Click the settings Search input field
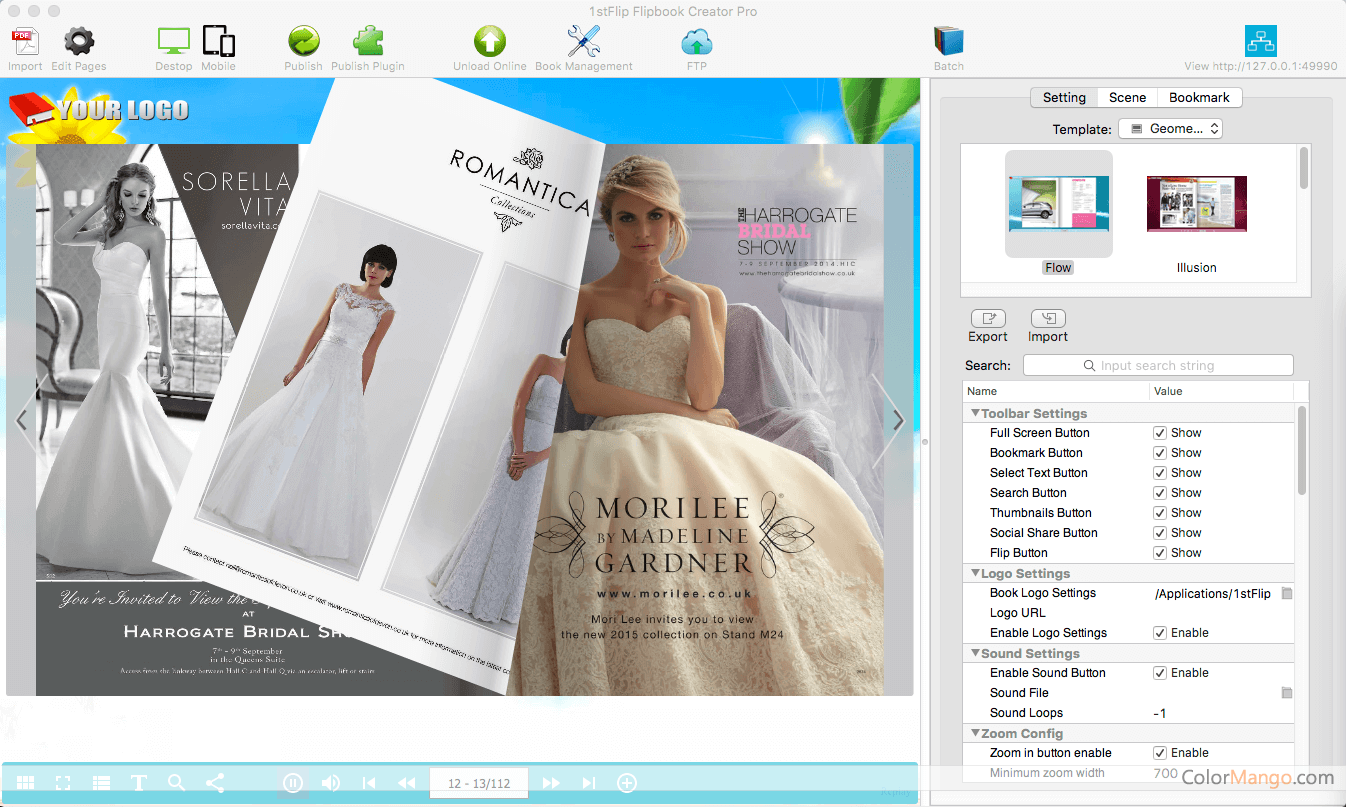 click(x=1158, y=366)
